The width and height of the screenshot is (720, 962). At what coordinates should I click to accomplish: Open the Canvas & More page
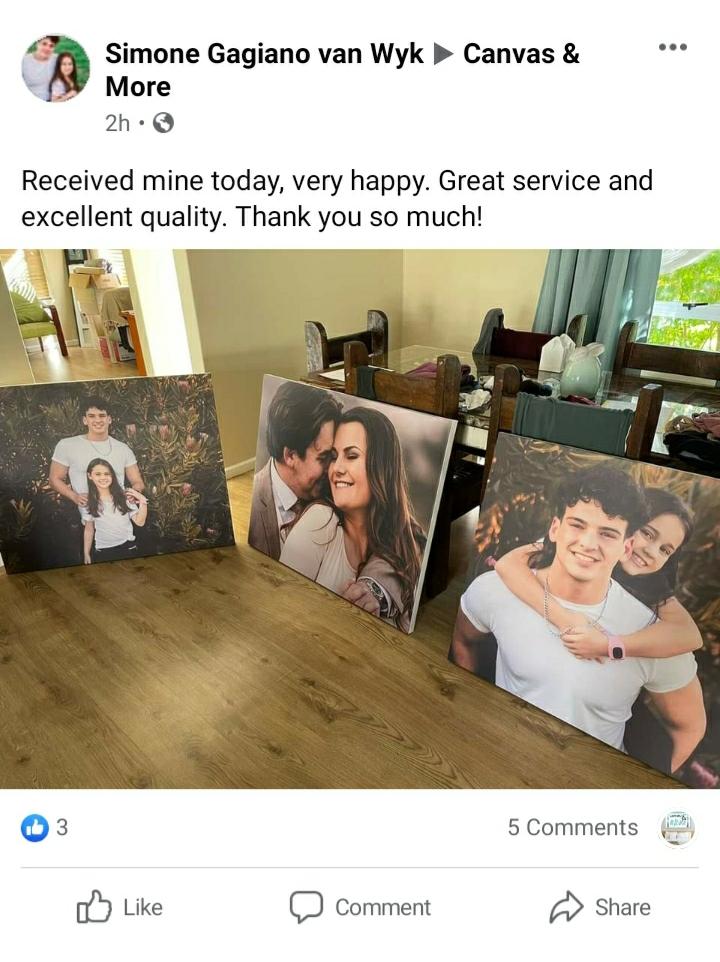pyautogui.click(x=342, y=70)
